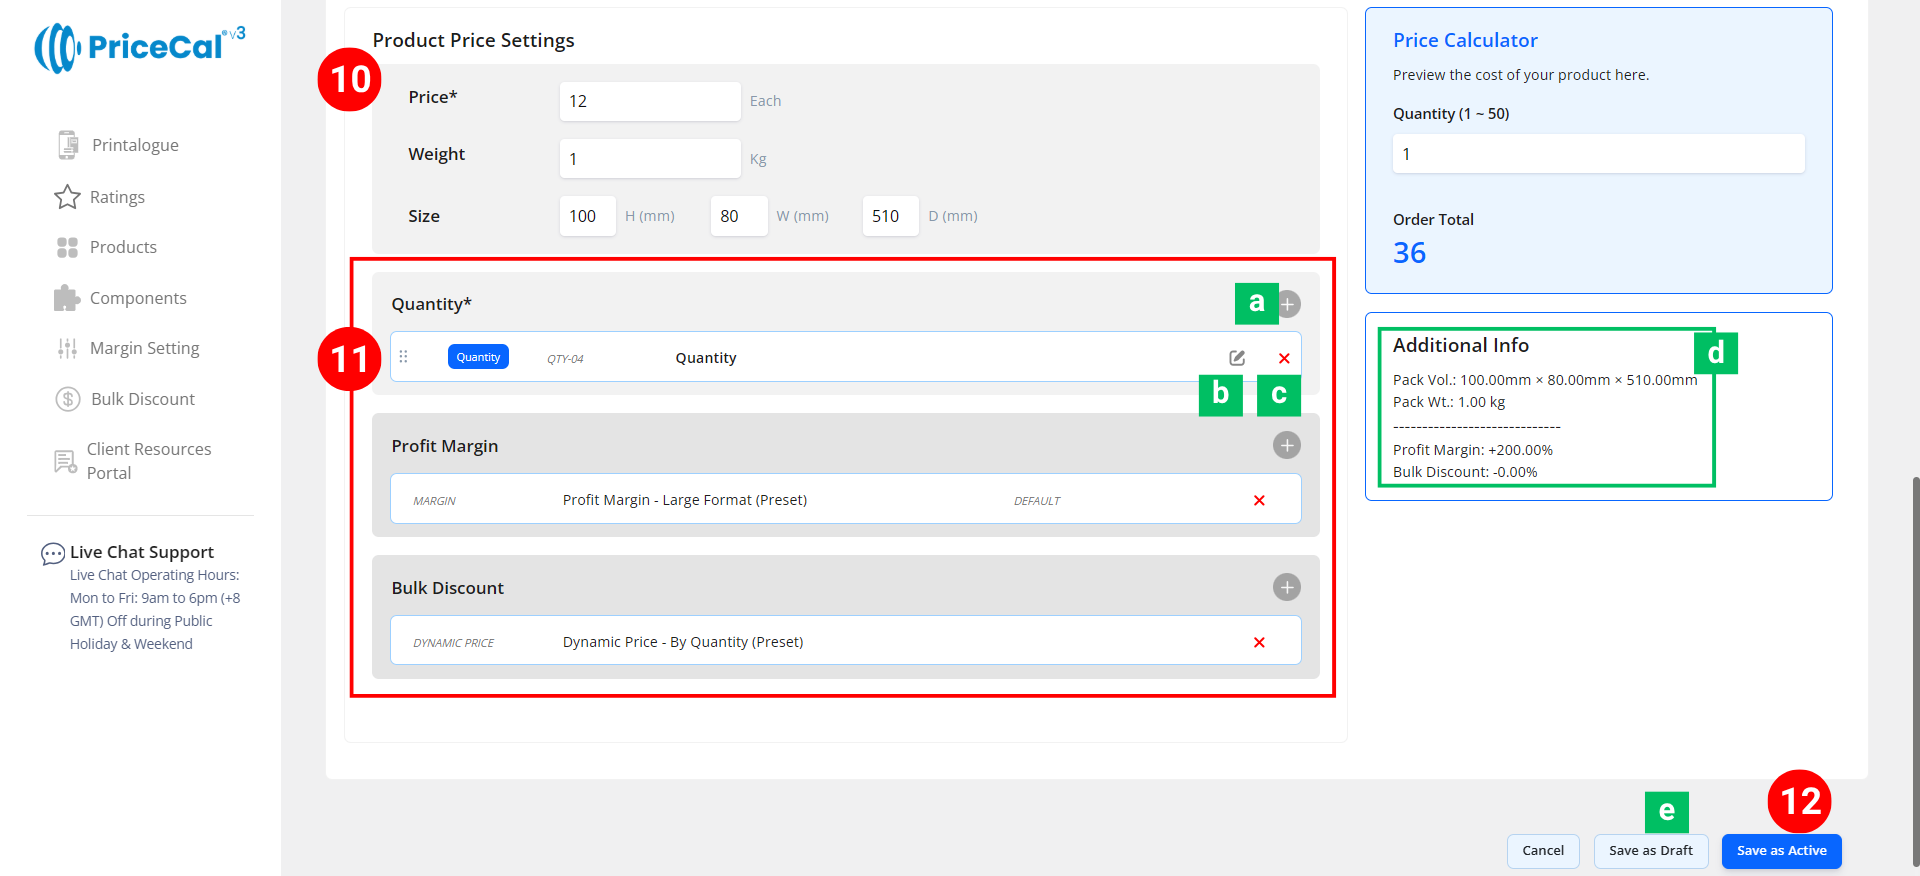Click Save as Active button
The width and height of the screenshot is (1920, 876).
click(x=1781, y=851)
